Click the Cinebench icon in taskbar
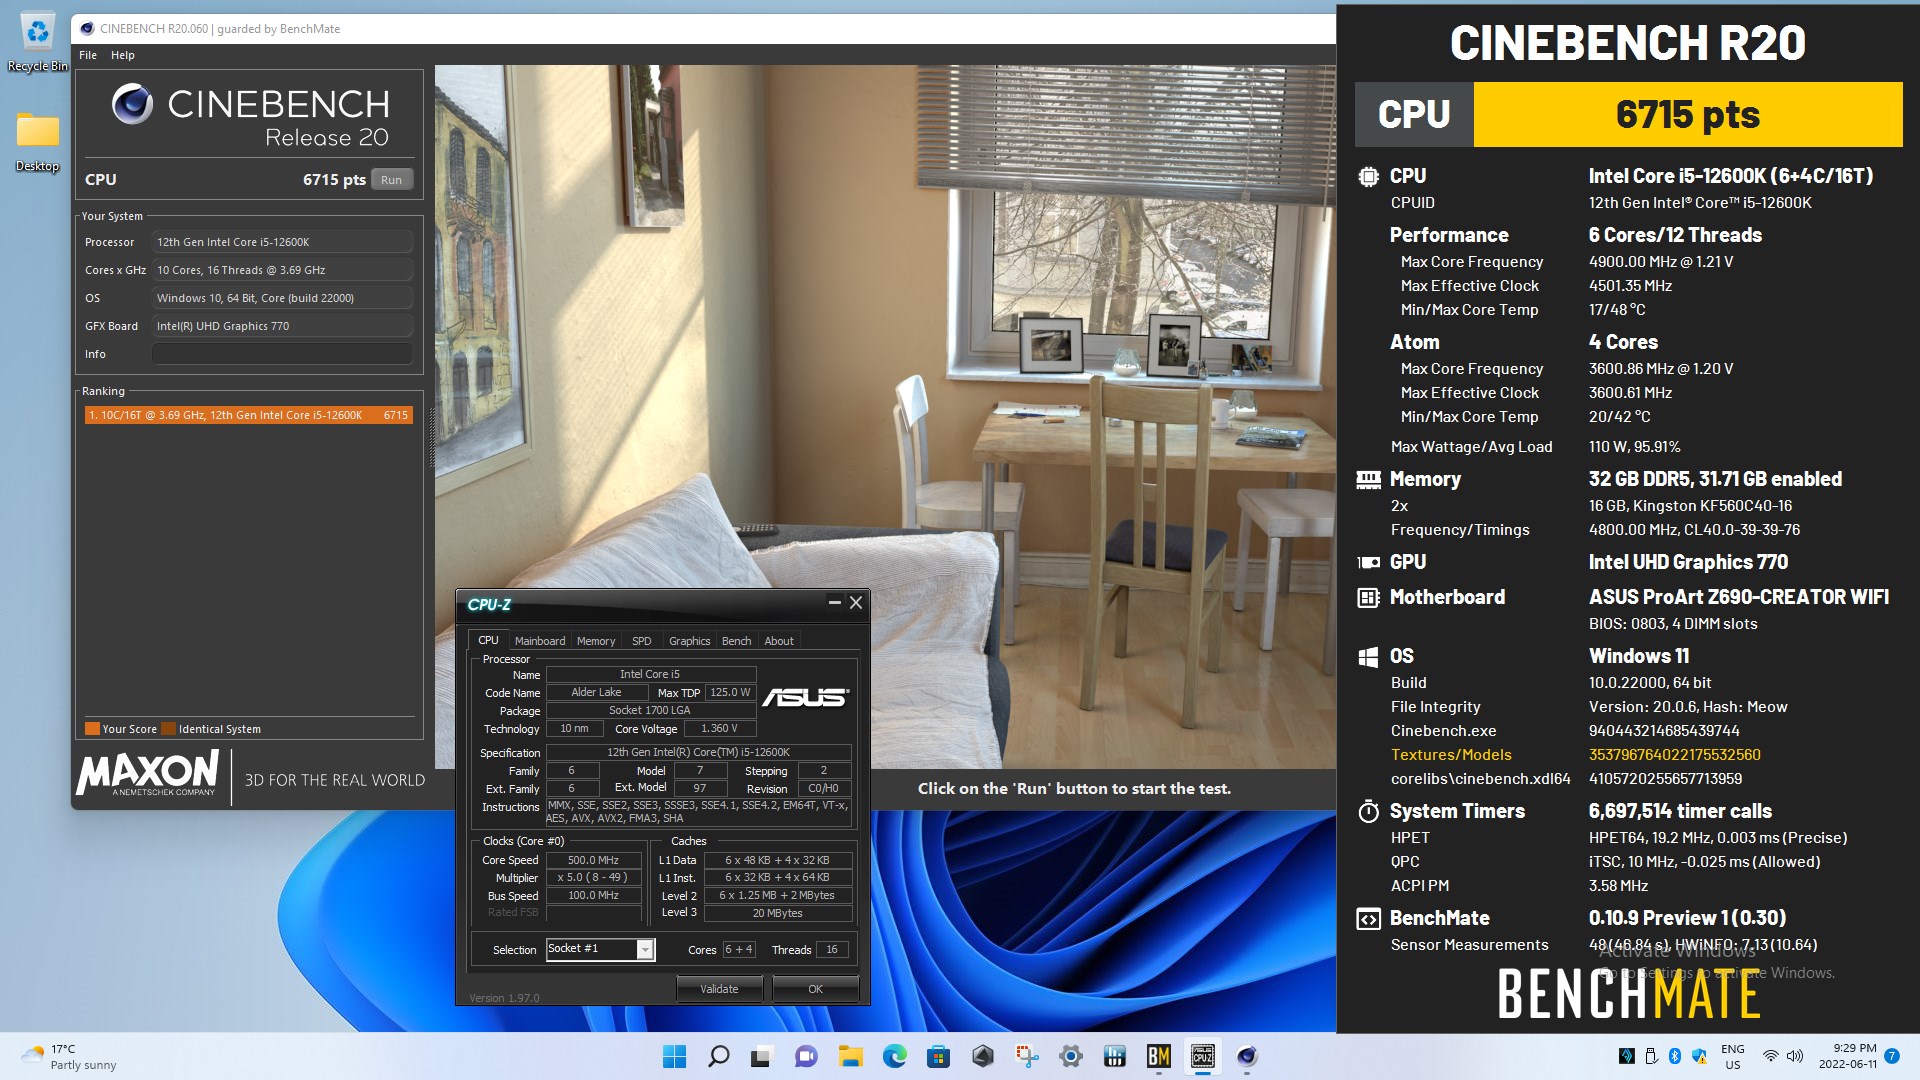This screenshot has width=1920, height=1080. tap(1246, 1056)
